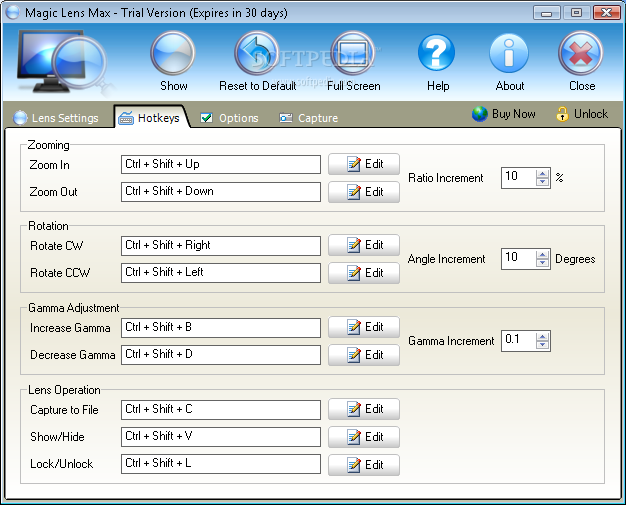Image resolution: width=626 pixels, height=505 pixels.
Task: Click the Capture to File hotkey field
Action: click(221, 410)
